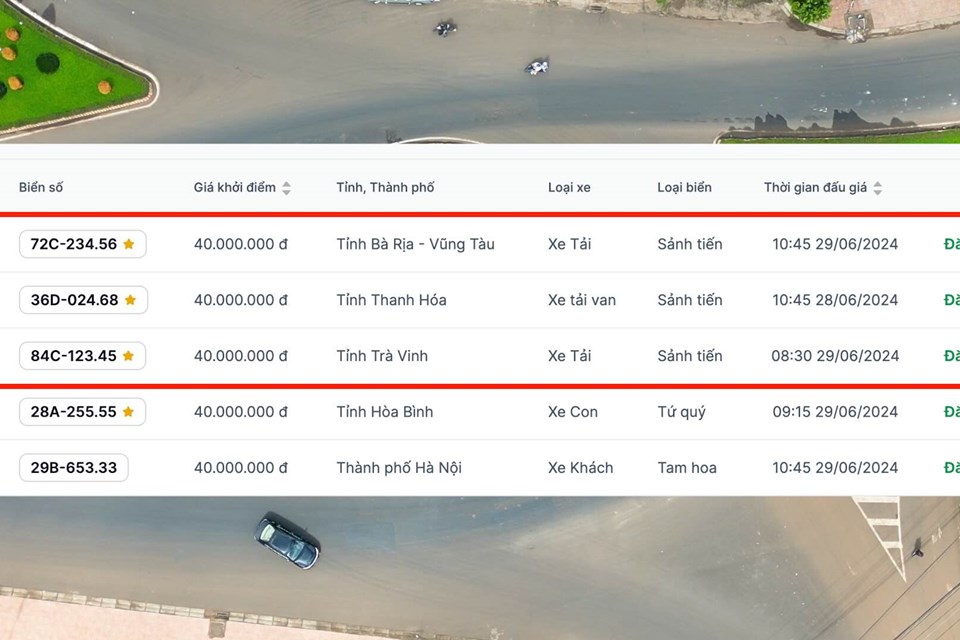Open license plate badge 36D-024.68
The width and height of the screenshot is (960, 640).
[x=74, y=300]
